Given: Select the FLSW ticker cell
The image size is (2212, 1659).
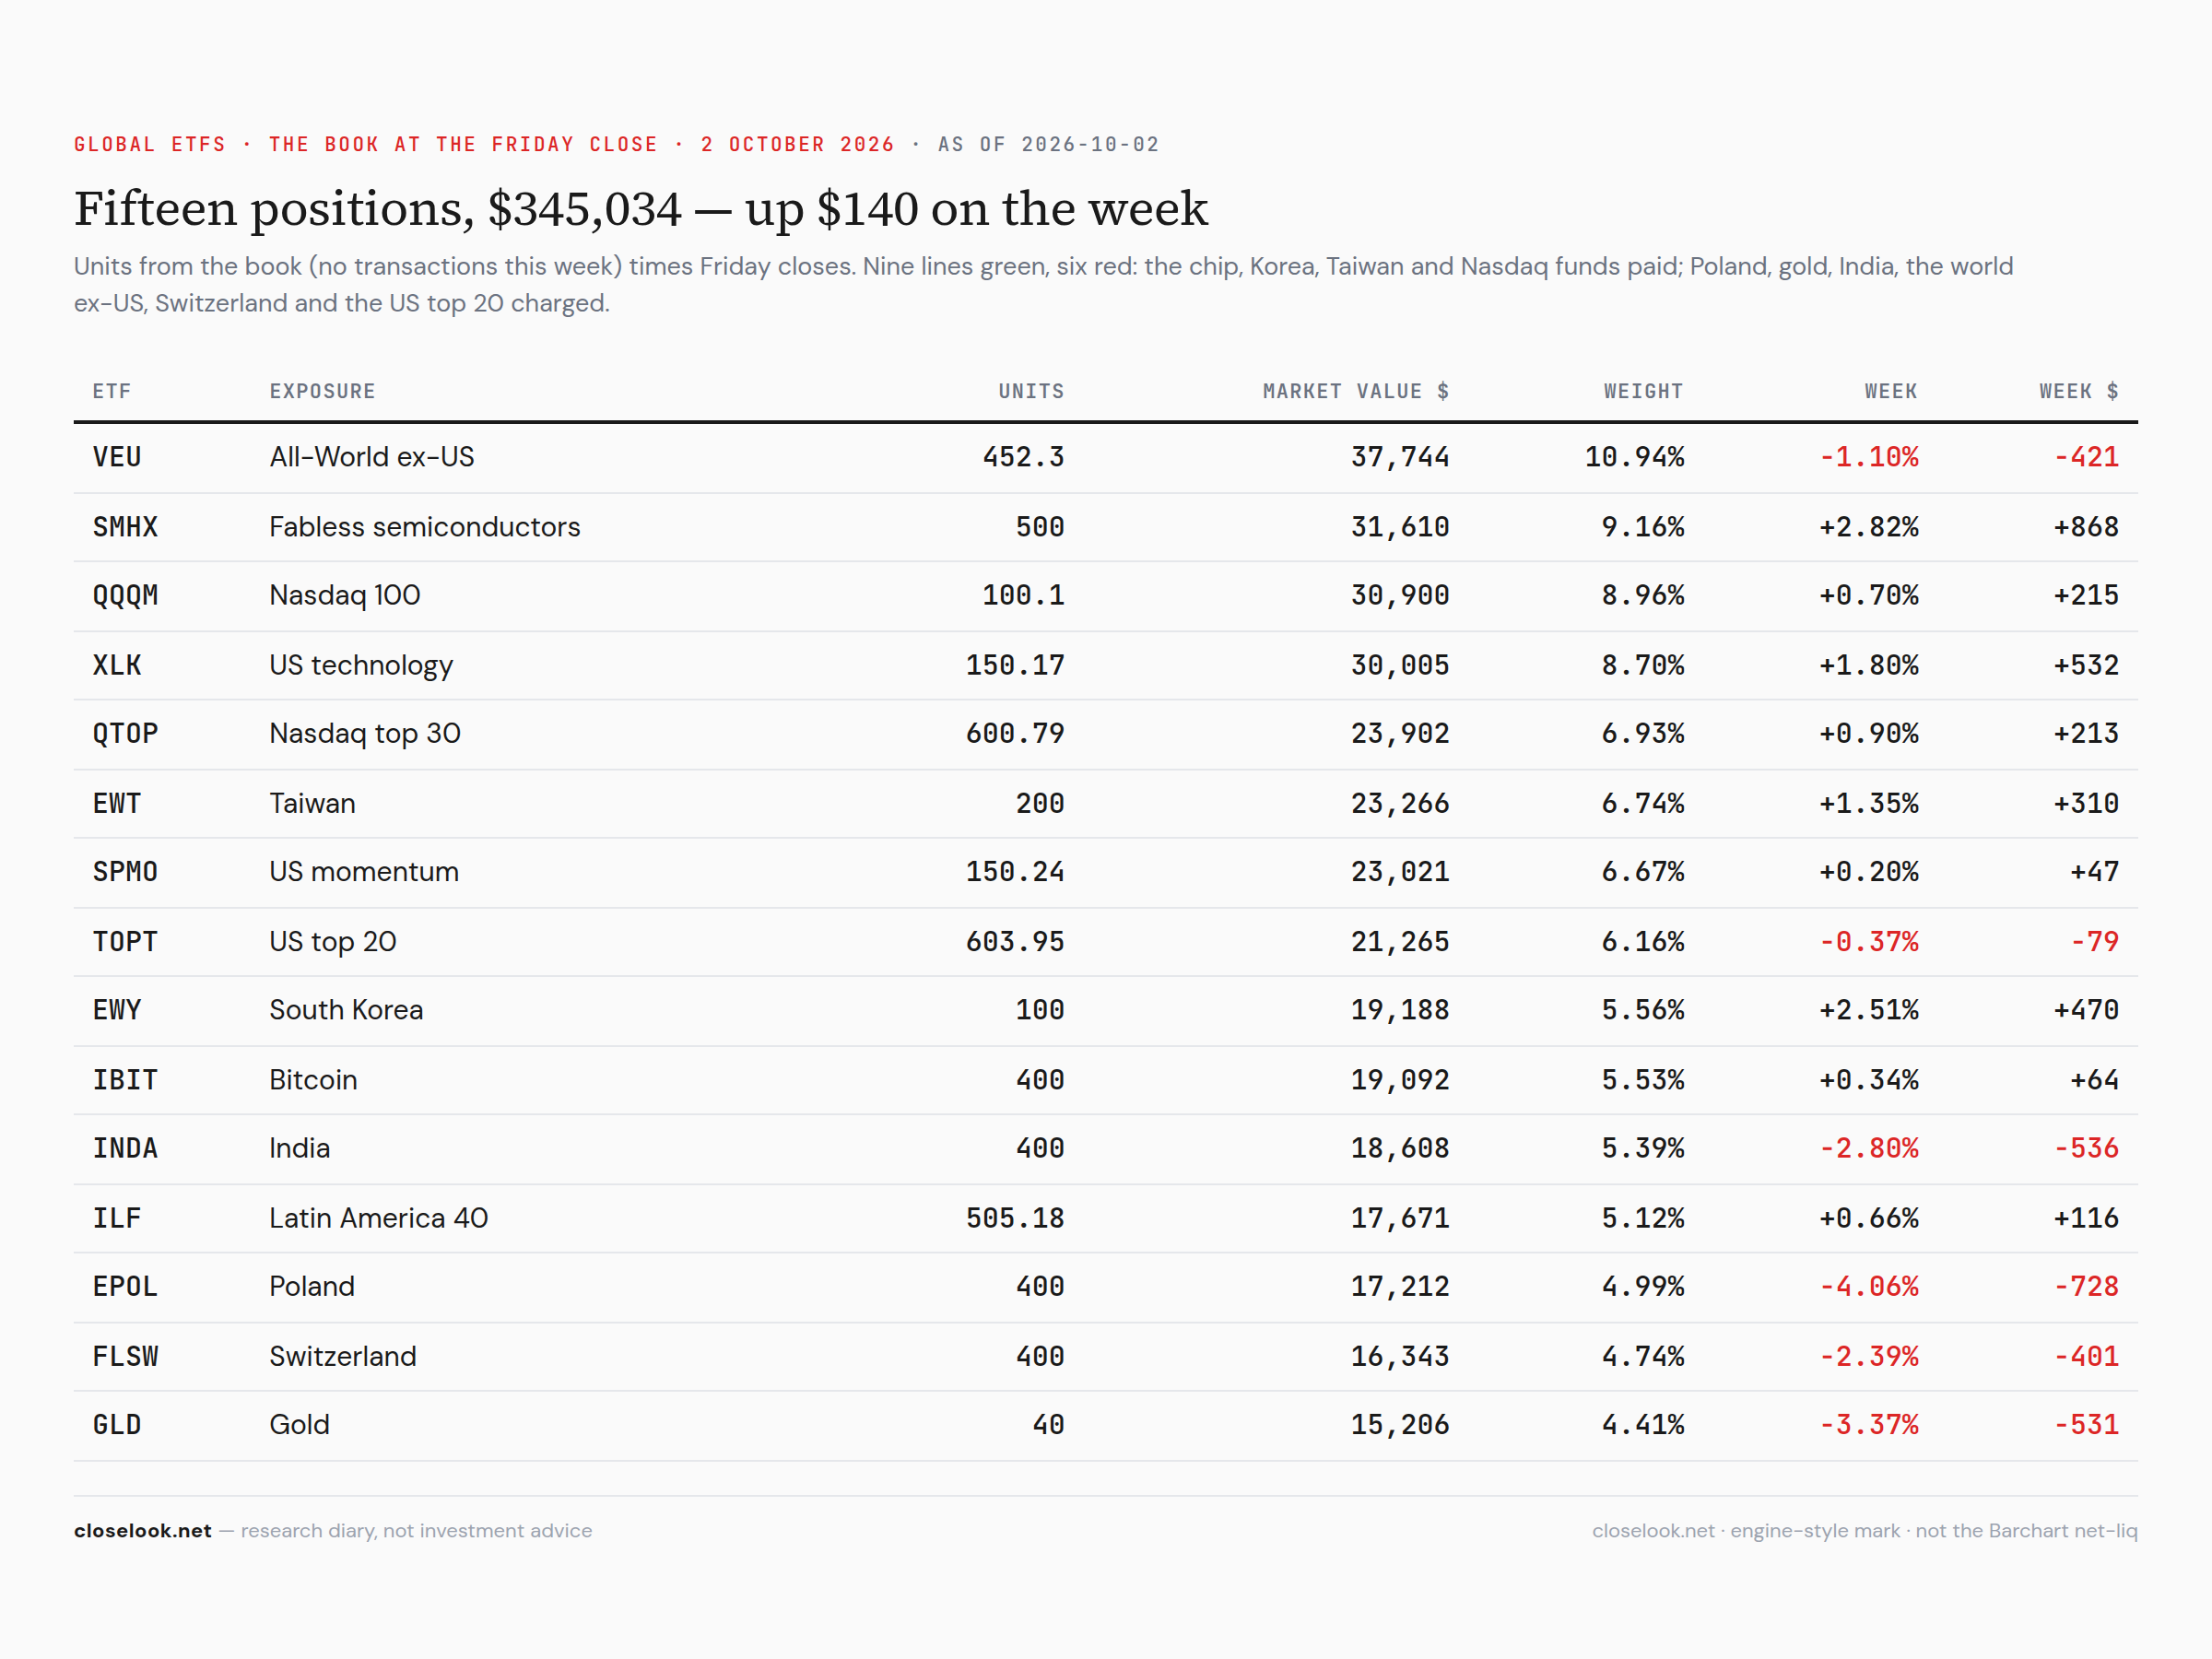Looking at the screenshot, I should point(125,1356).
